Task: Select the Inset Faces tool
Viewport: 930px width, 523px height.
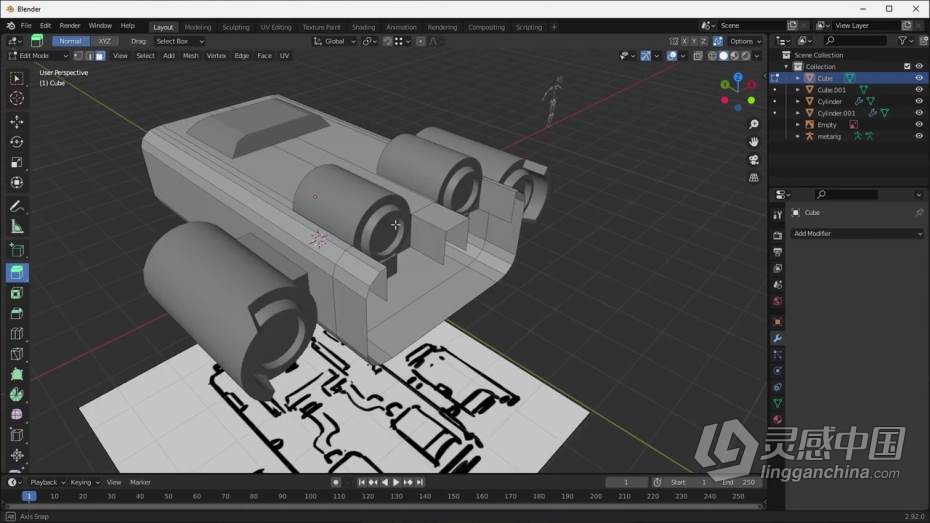Action: 17,293
